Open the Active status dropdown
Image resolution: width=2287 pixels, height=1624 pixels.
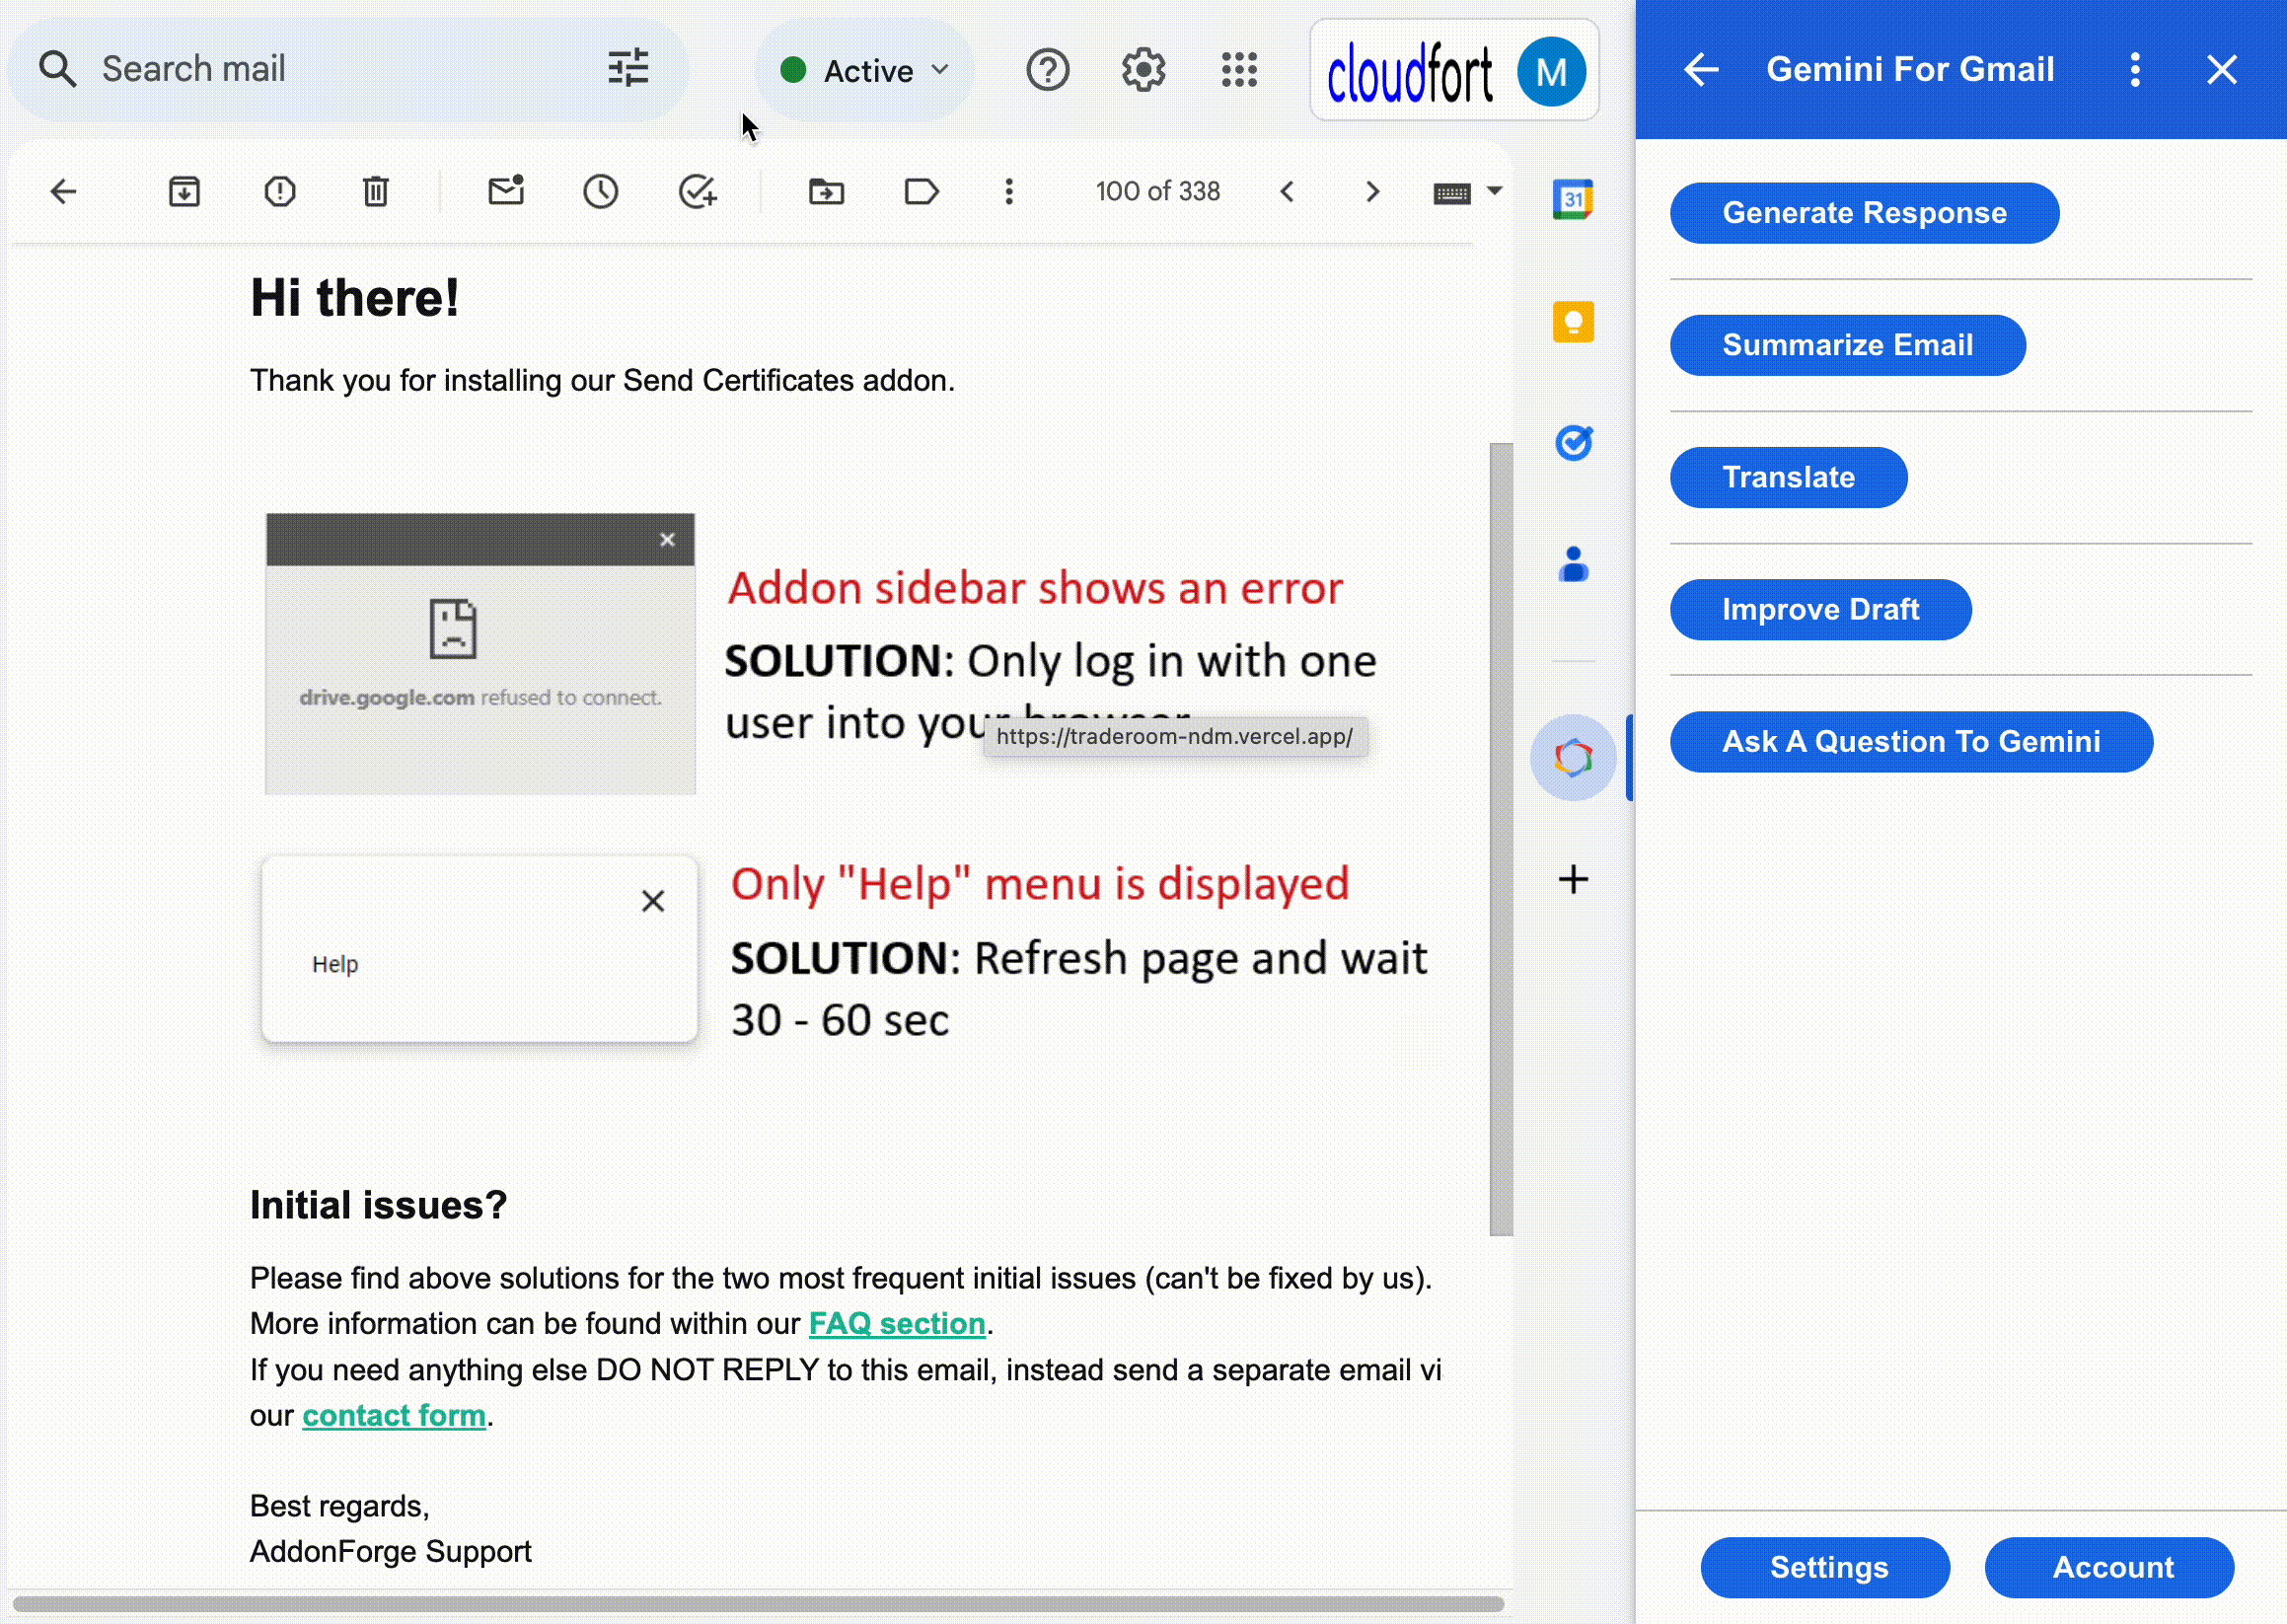pos(864,70)
